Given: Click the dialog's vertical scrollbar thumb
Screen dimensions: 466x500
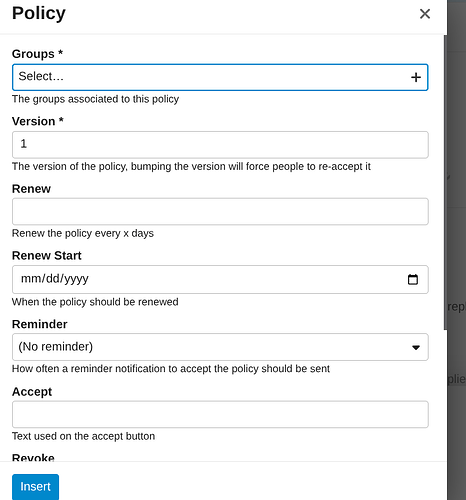Looking at the screenshot, I should tap(445, 182).
